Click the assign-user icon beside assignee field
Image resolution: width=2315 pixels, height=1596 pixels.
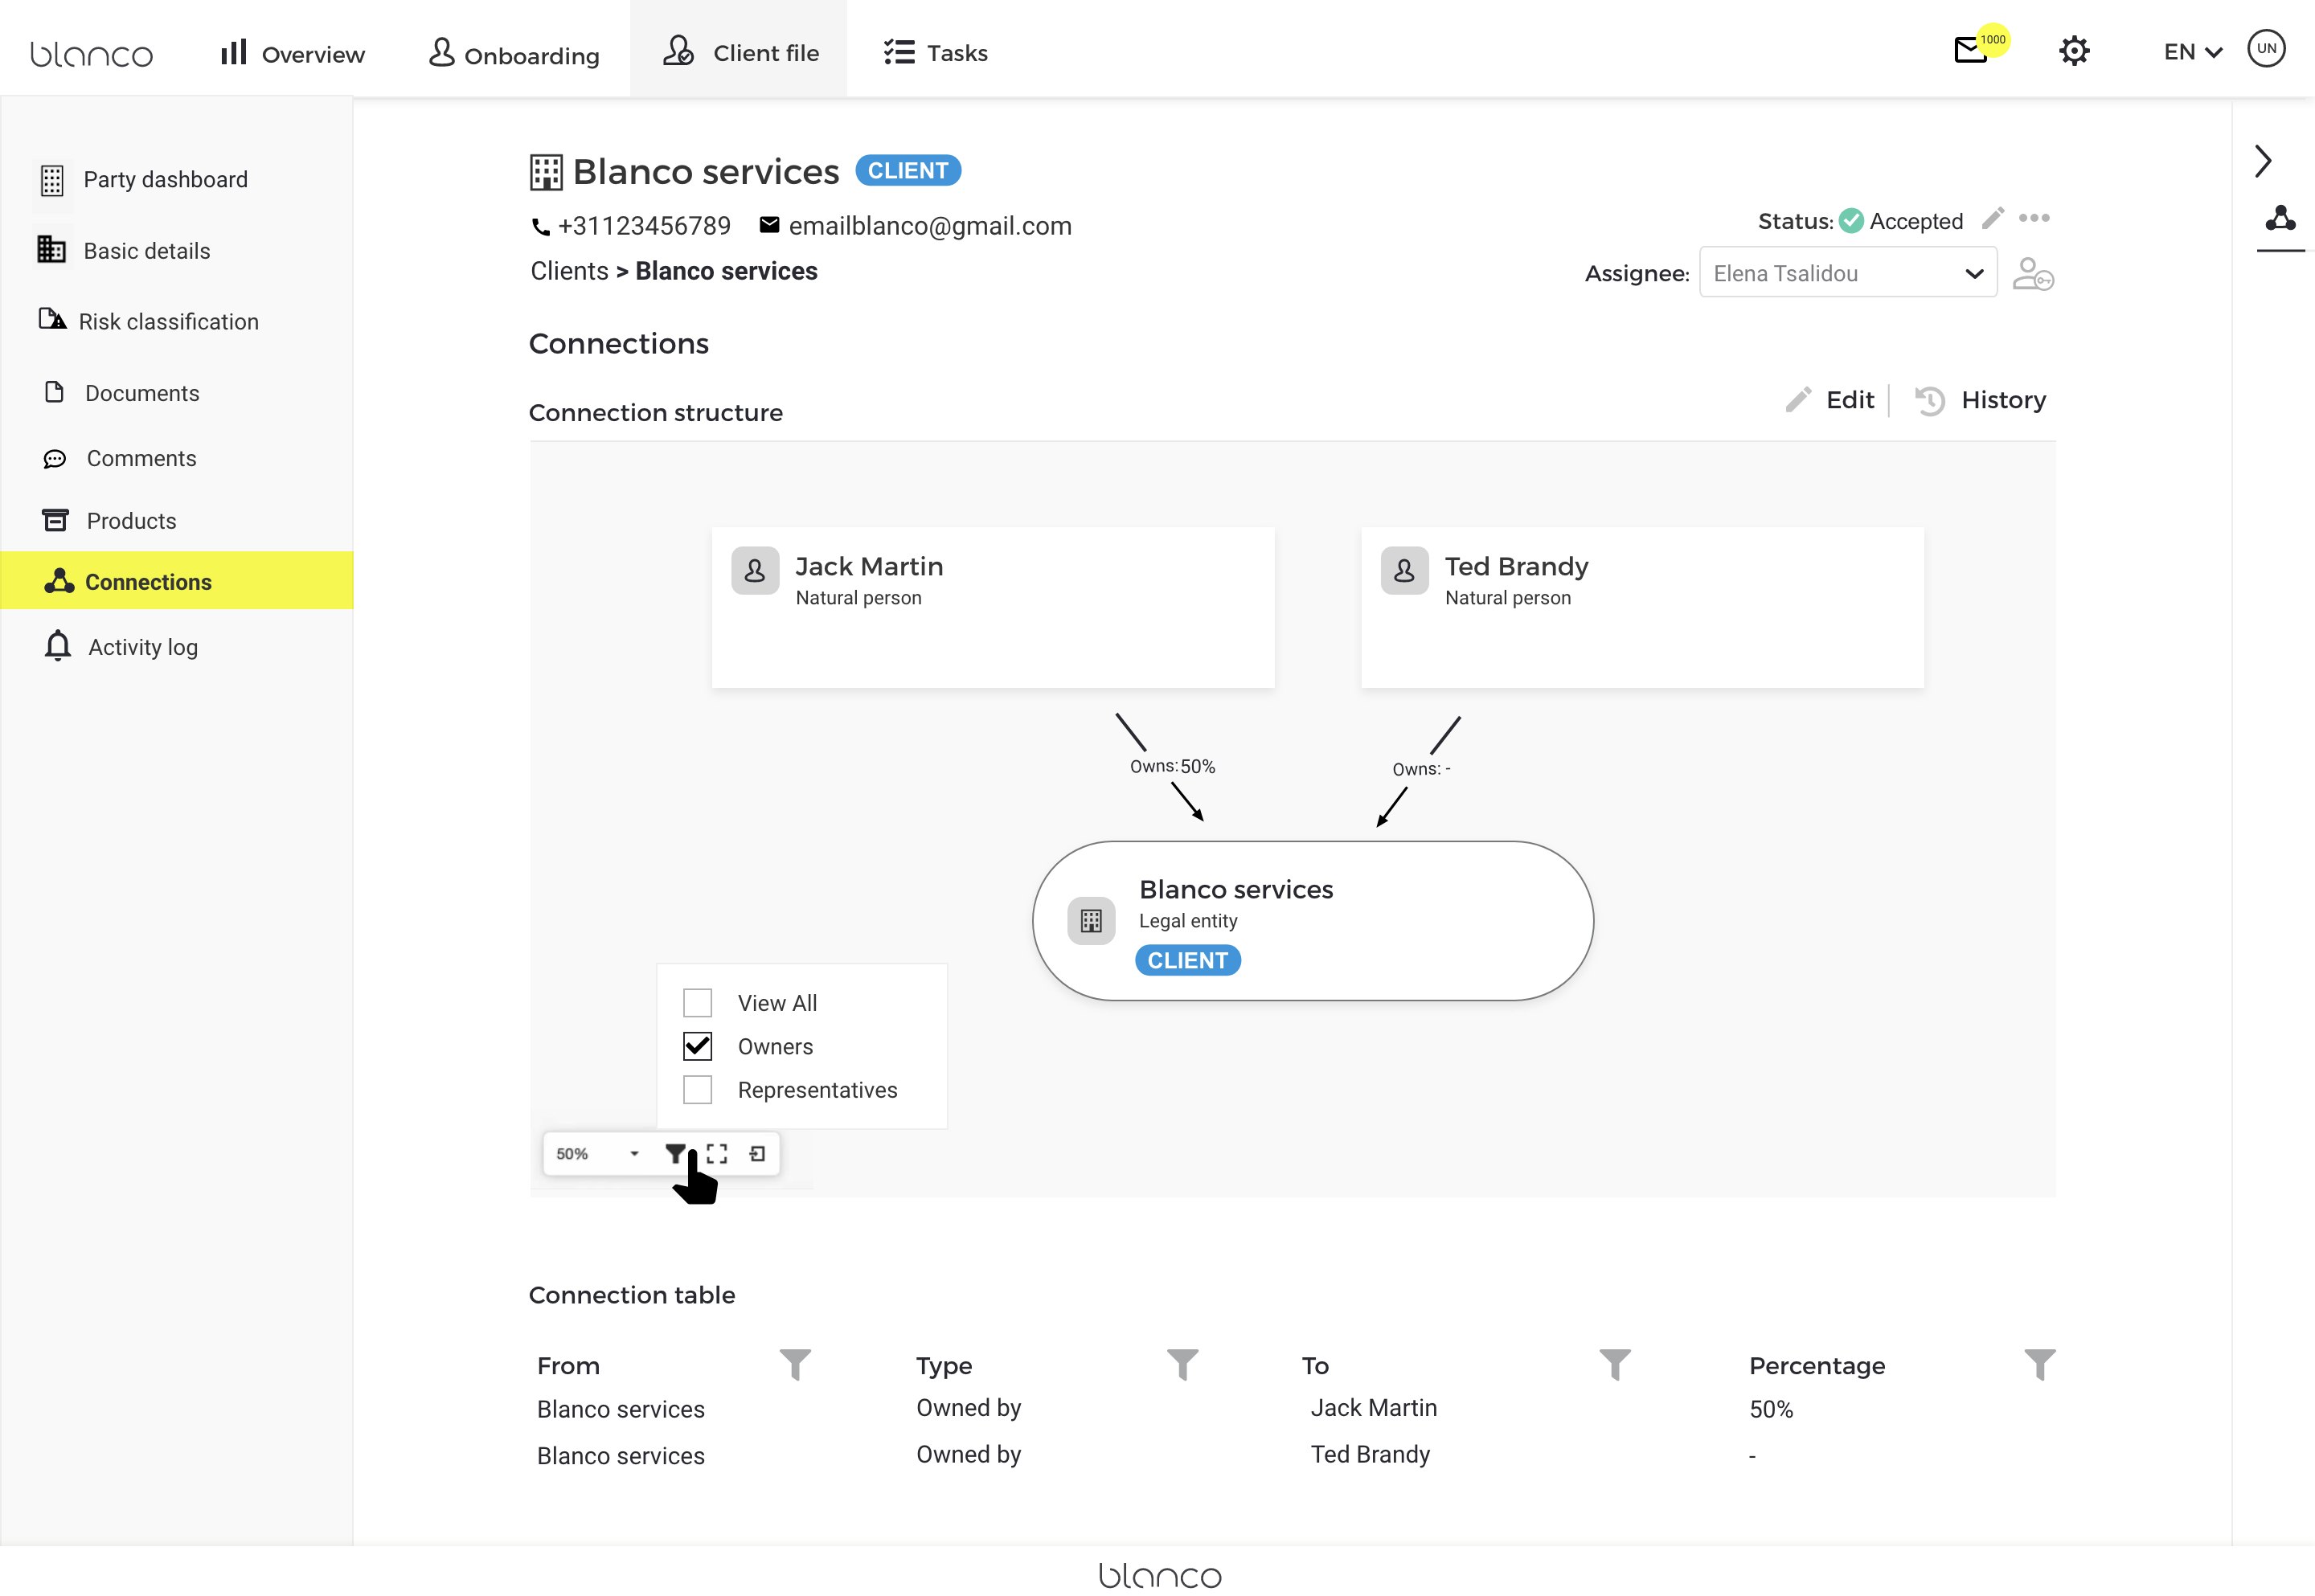[x=2032, y=273]
